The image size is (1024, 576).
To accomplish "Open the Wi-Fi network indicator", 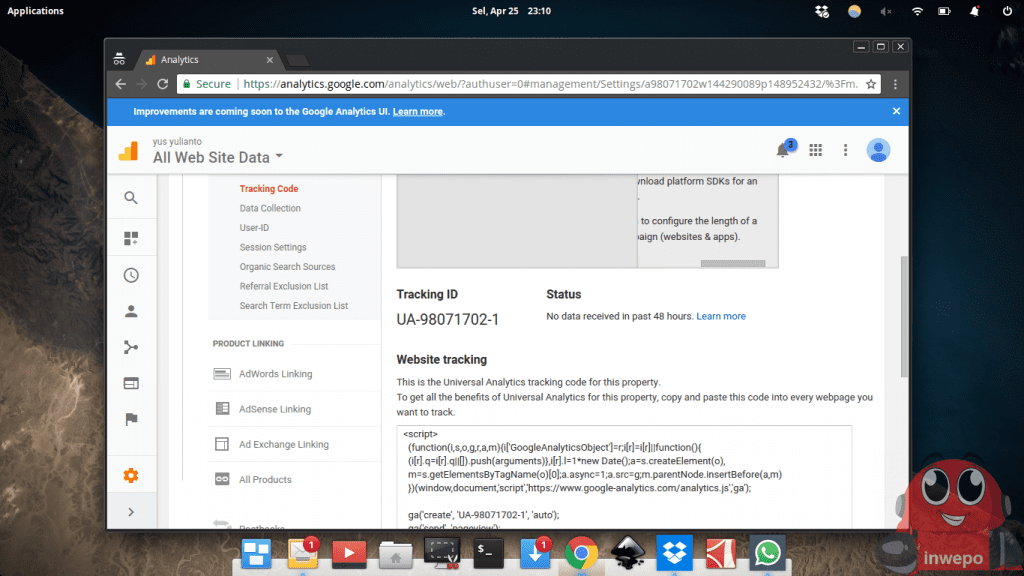I will coord(917,11).
